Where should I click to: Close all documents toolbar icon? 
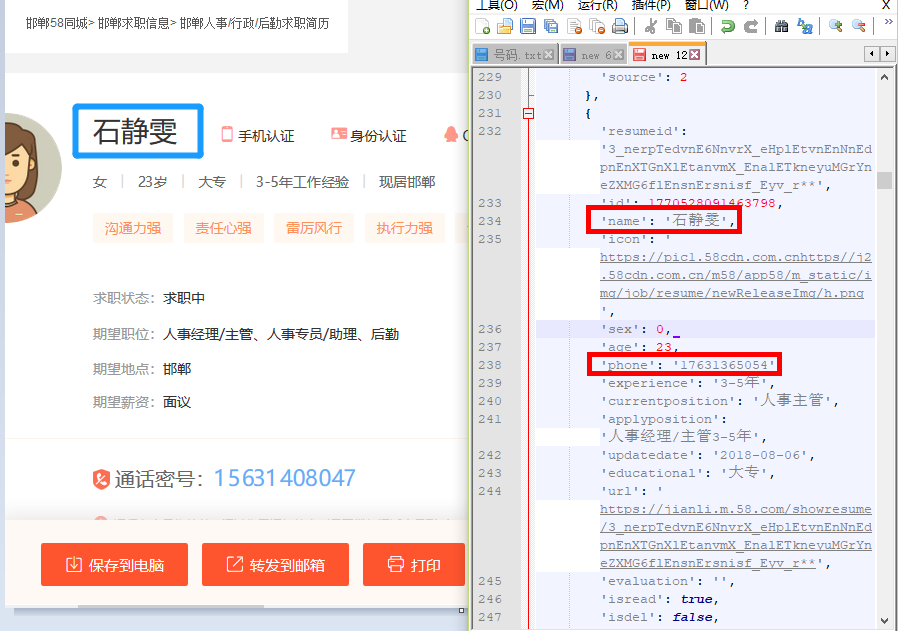(x=597, y=26)
